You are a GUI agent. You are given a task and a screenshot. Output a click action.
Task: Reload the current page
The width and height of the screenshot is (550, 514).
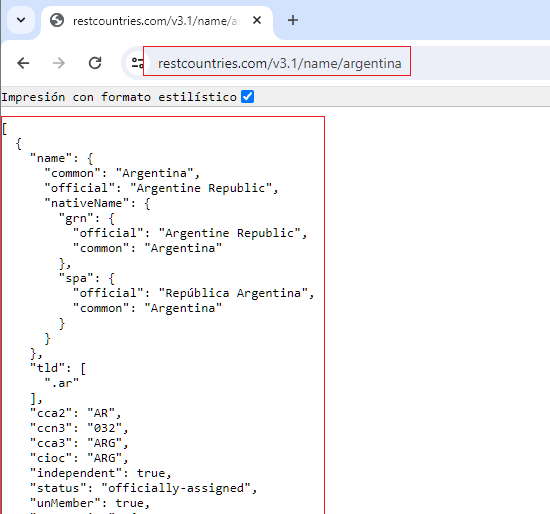click(x=95, y=63)
